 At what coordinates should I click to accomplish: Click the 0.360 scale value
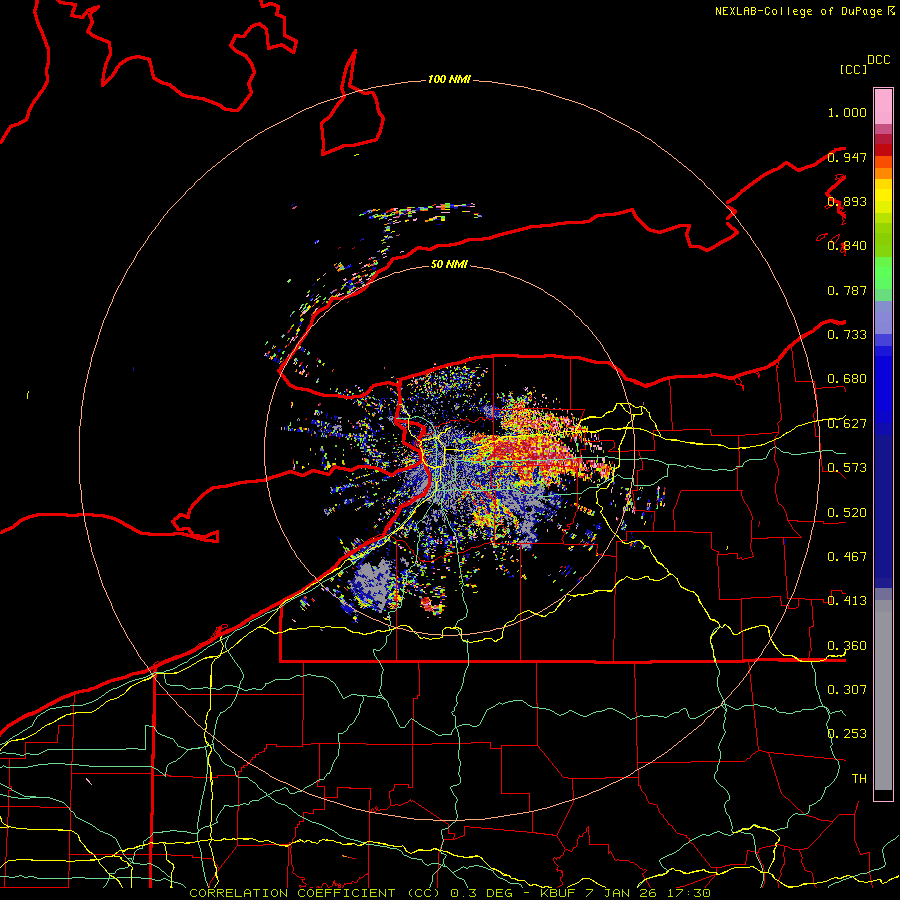[x=847, y=646]
